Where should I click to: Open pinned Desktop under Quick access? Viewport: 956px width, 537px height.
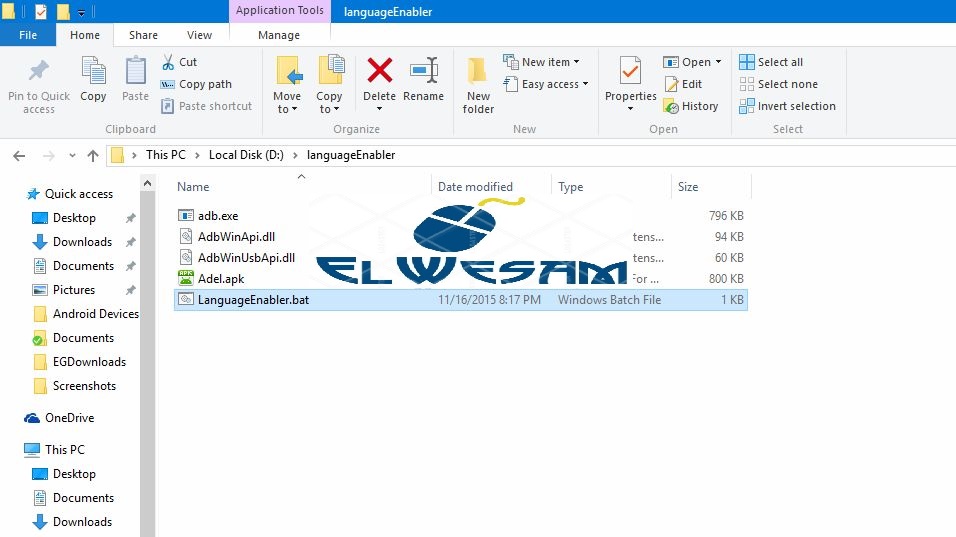74,218
